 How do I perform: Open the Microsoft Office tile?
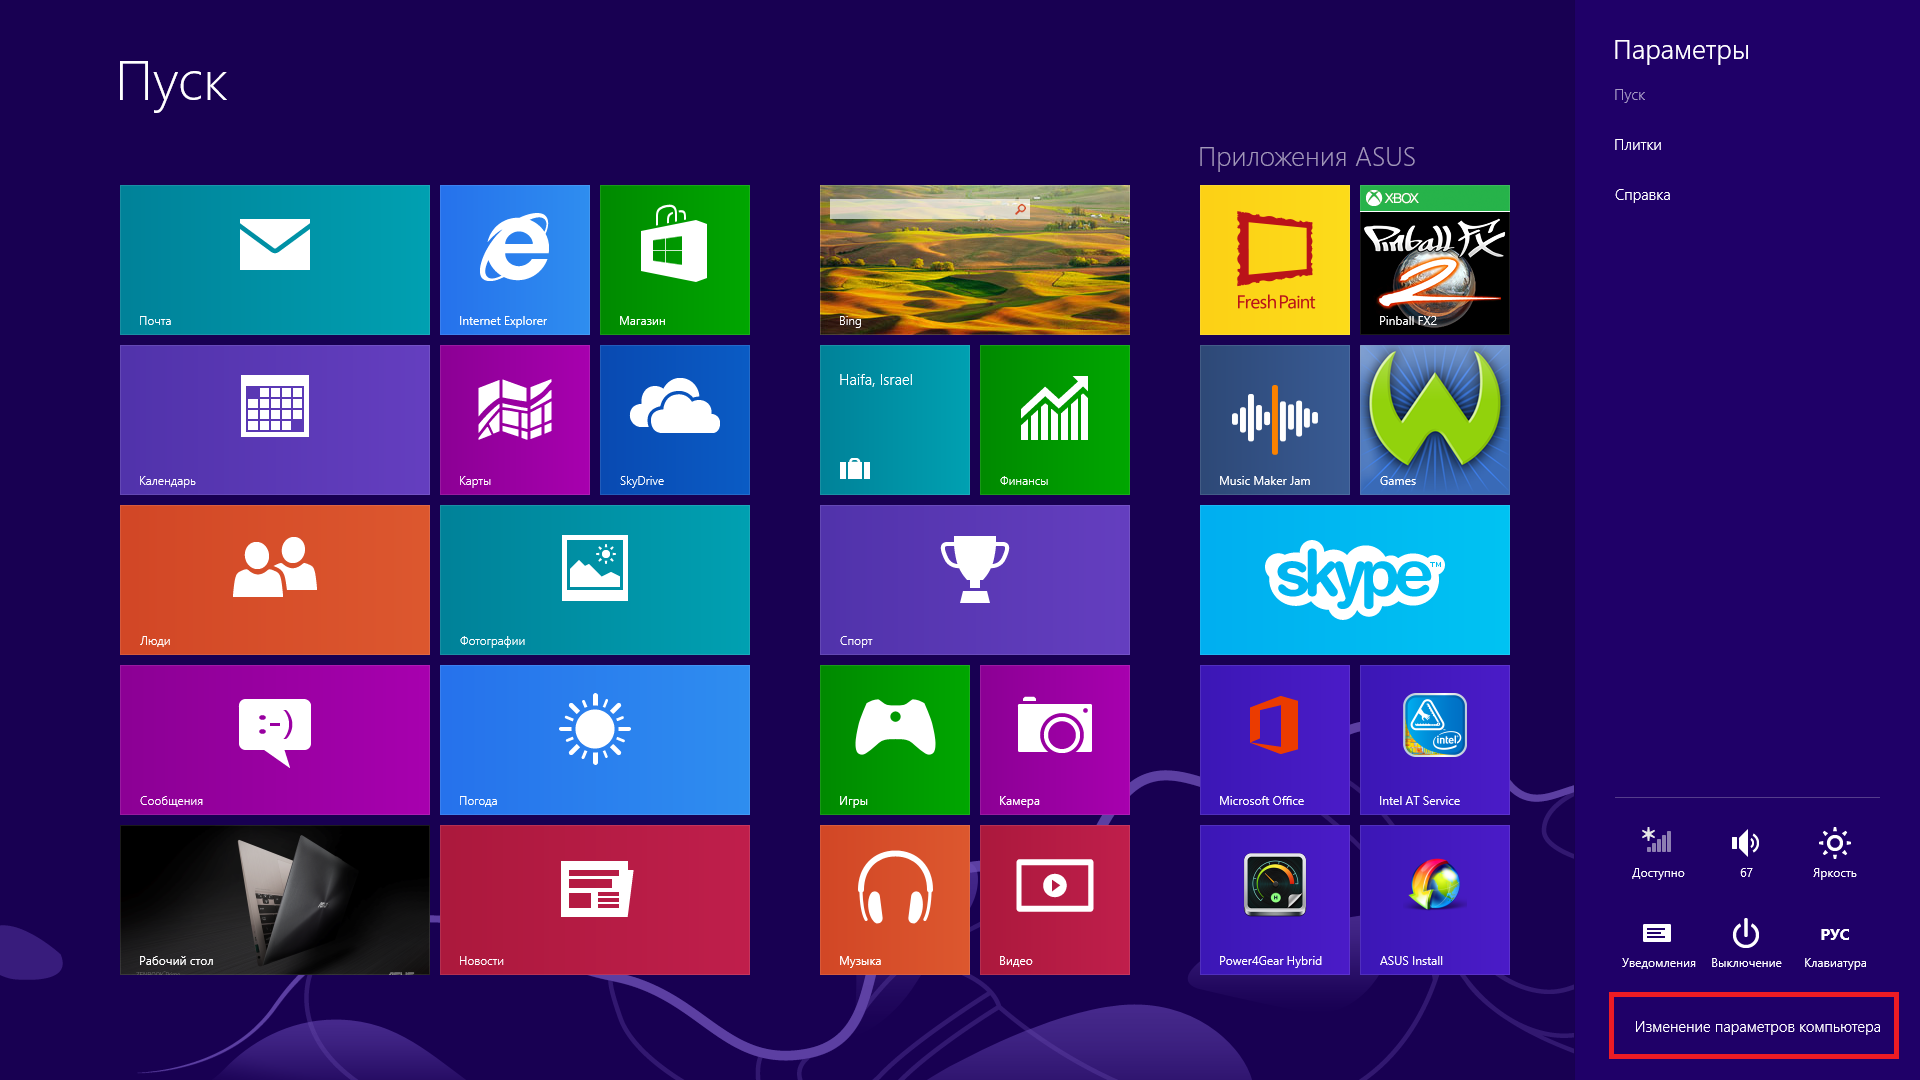tap(1275, 740)
